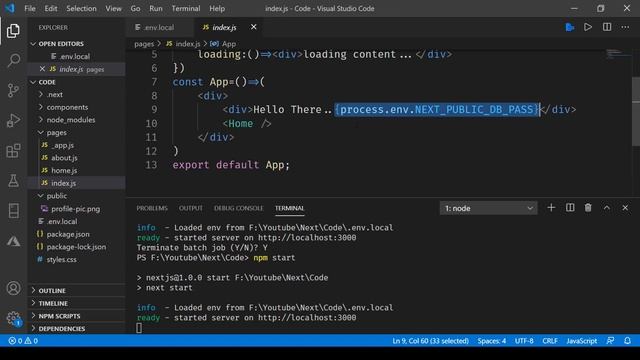Click the editor minimap

[x=618, y=54]
